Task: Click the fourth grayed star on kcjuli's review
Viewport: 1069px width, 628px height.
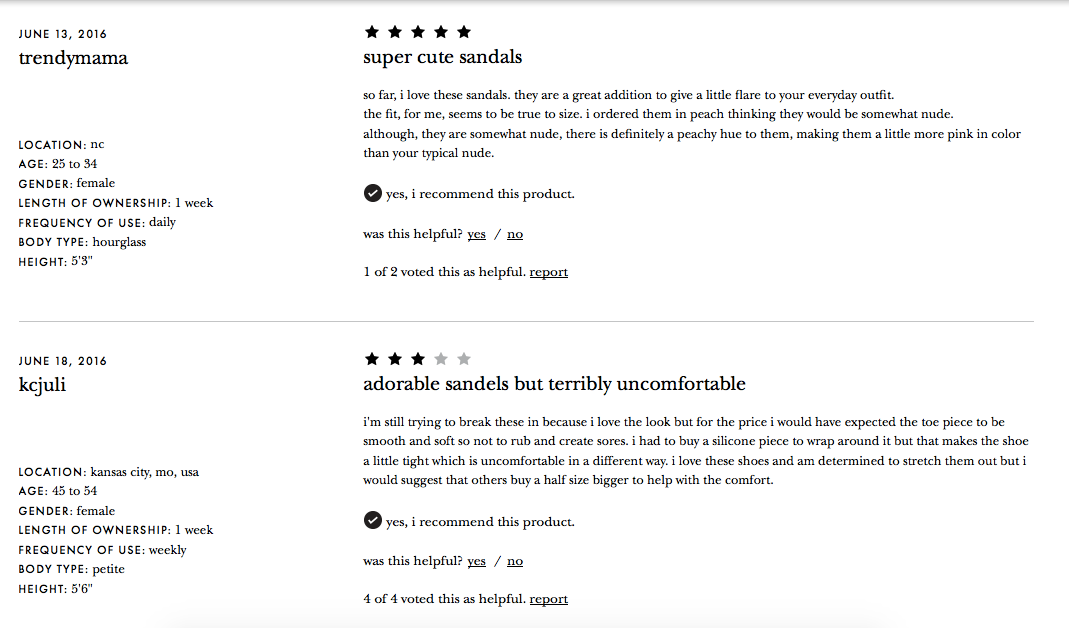Action: coord(440,358)
